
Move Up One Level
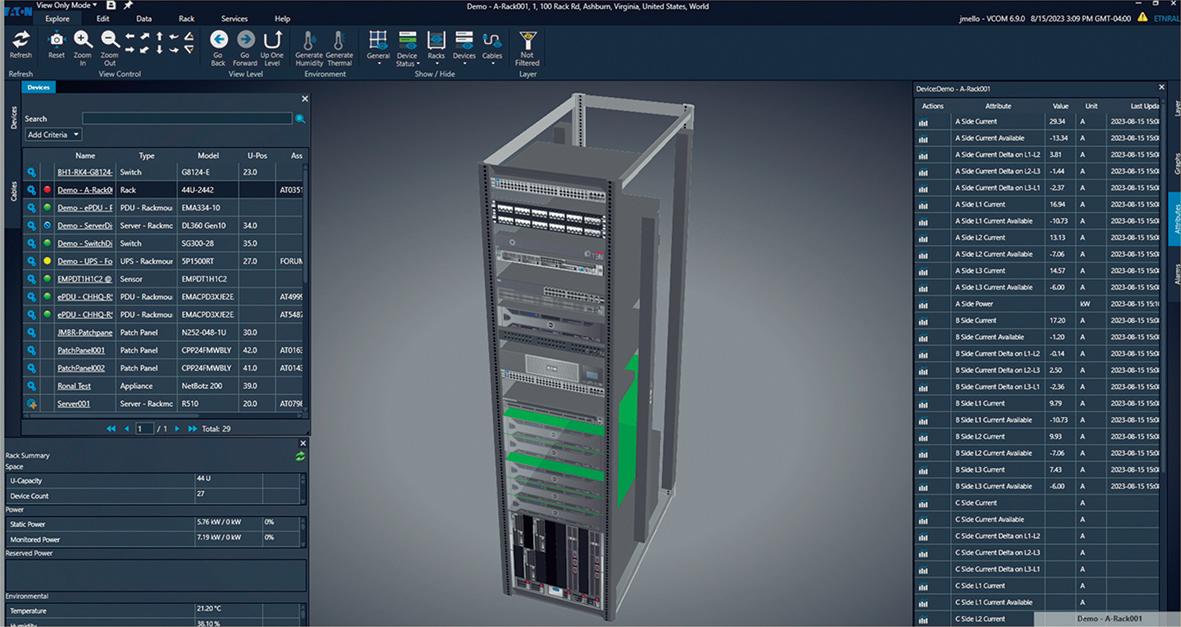point(272,47)
